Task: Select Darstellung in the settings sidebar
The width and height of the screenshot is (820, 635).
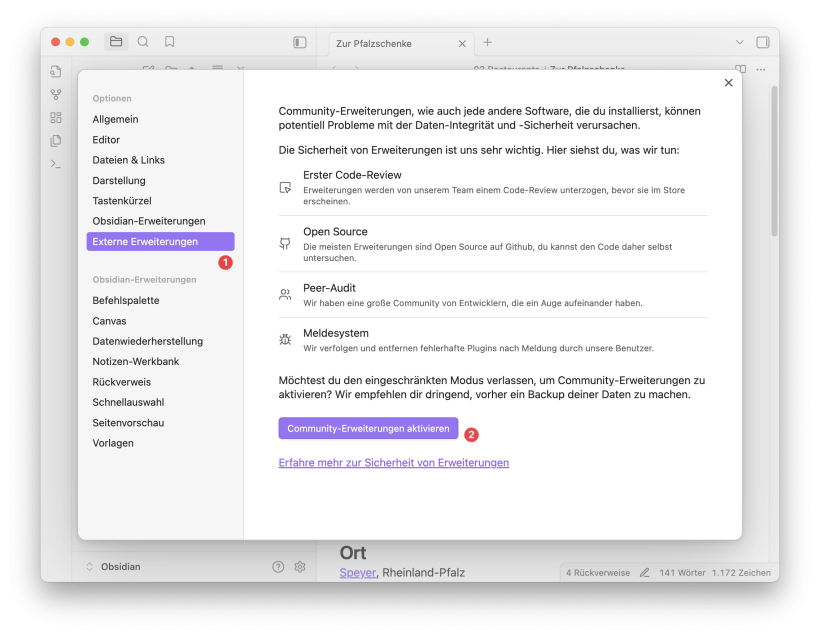Action: tap(119, 180)
